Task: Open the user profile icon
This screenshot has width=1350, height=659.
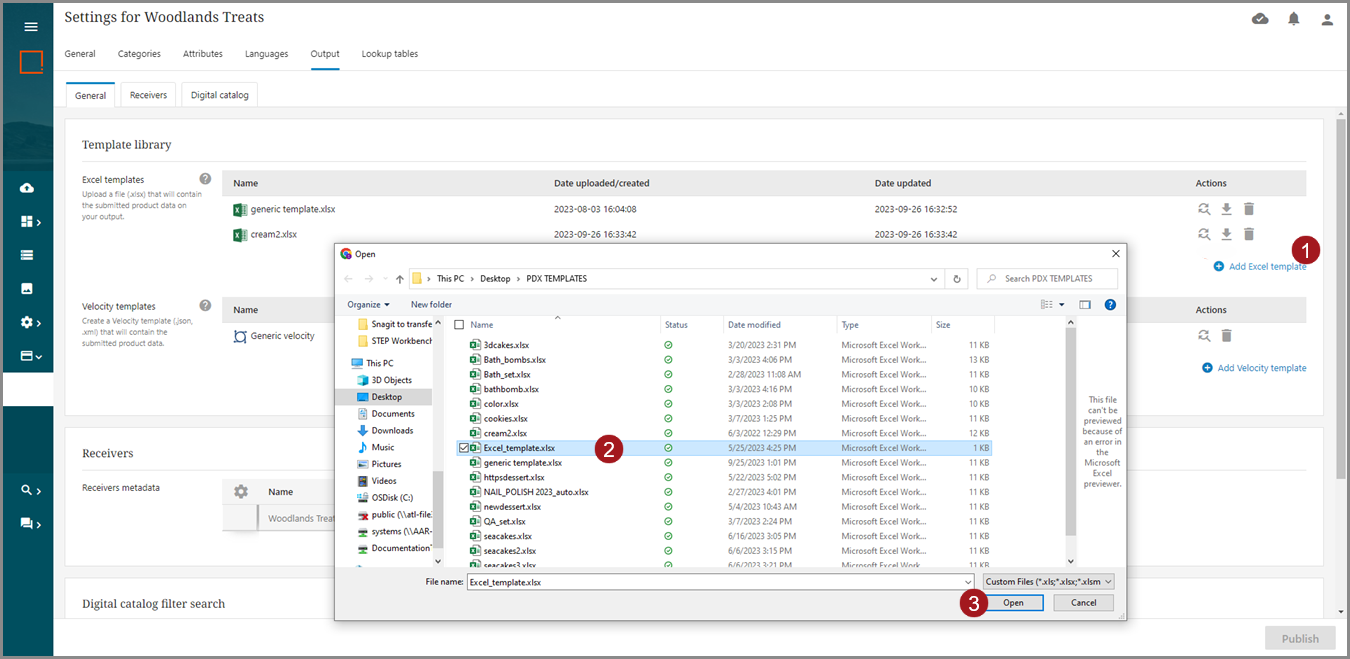Action: pyautogui.click(x=1327, y=19)
